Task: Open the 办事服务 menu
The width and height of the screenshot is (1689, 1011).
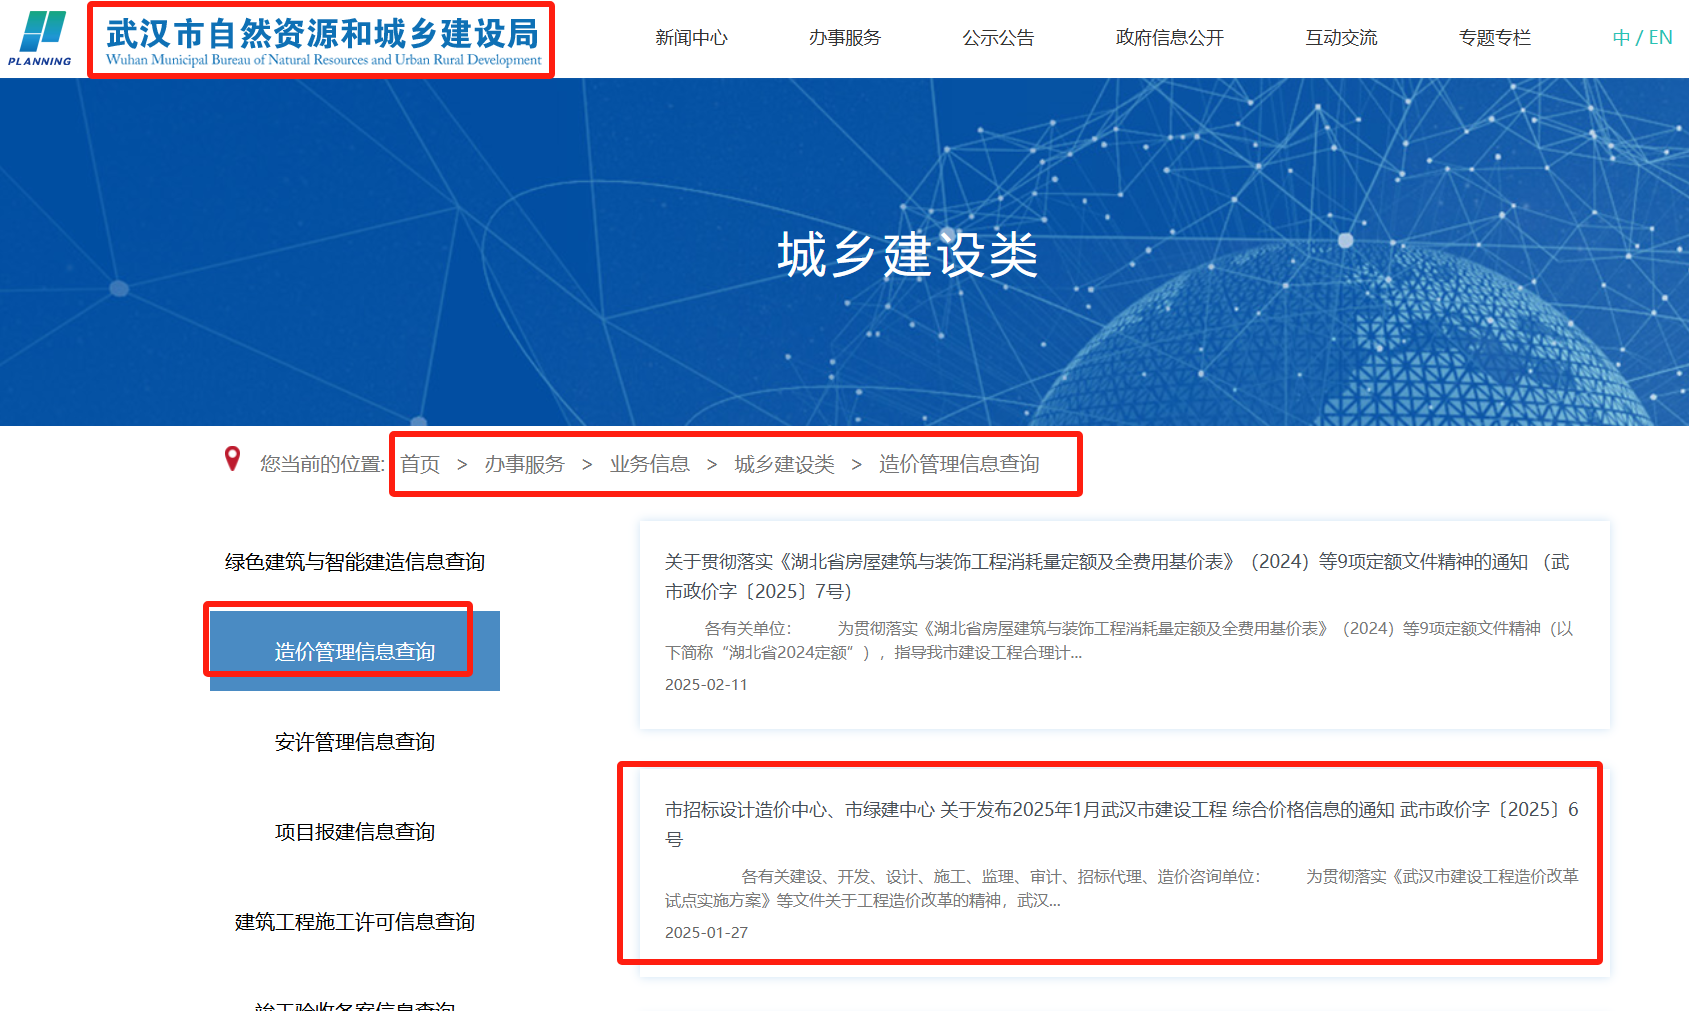Action: pos(845,38)
